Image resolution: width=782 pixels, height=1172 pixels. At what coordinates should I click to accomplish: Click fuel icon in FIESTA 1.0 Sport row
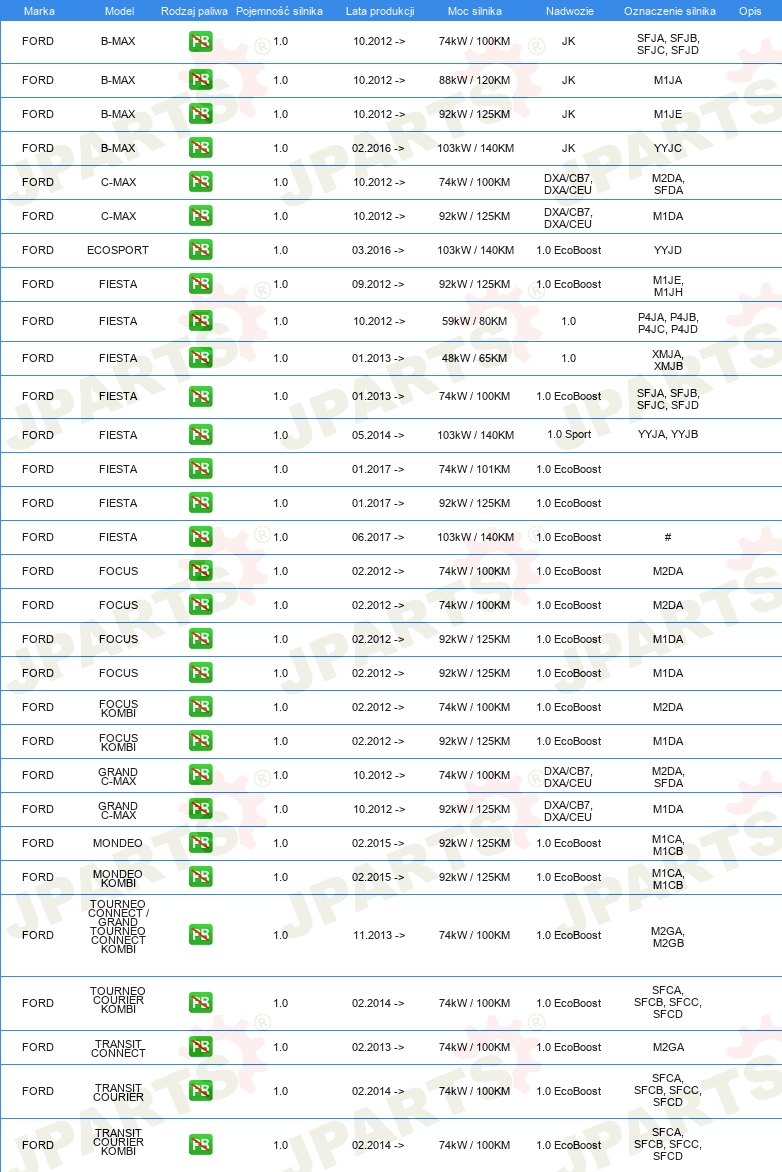tap(200, 435)
